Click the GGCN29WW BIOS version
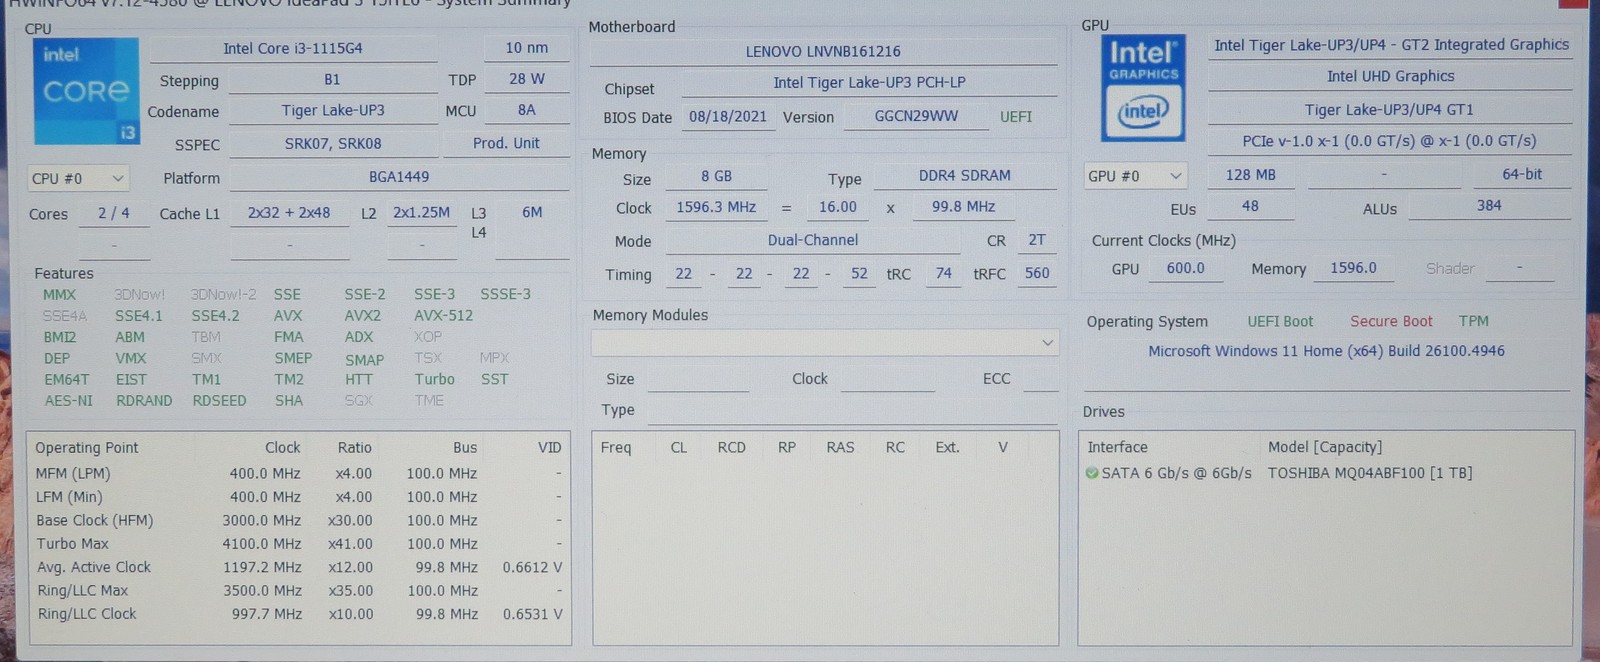This screenshot has height=662, width=1600. pos(916,116)
